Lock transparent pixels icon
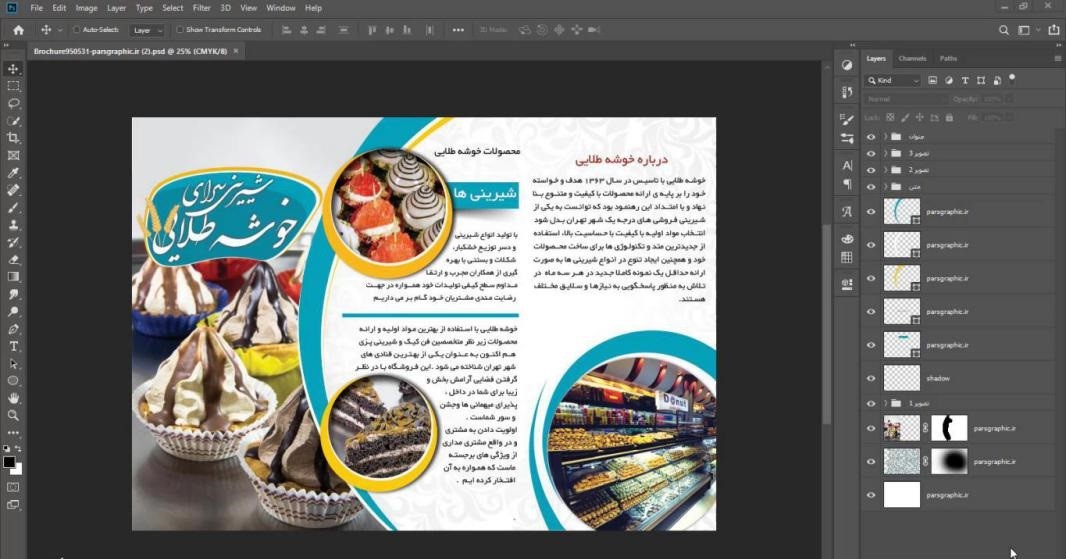This screenshot has height=559, width=1066. tap(889, 118)
